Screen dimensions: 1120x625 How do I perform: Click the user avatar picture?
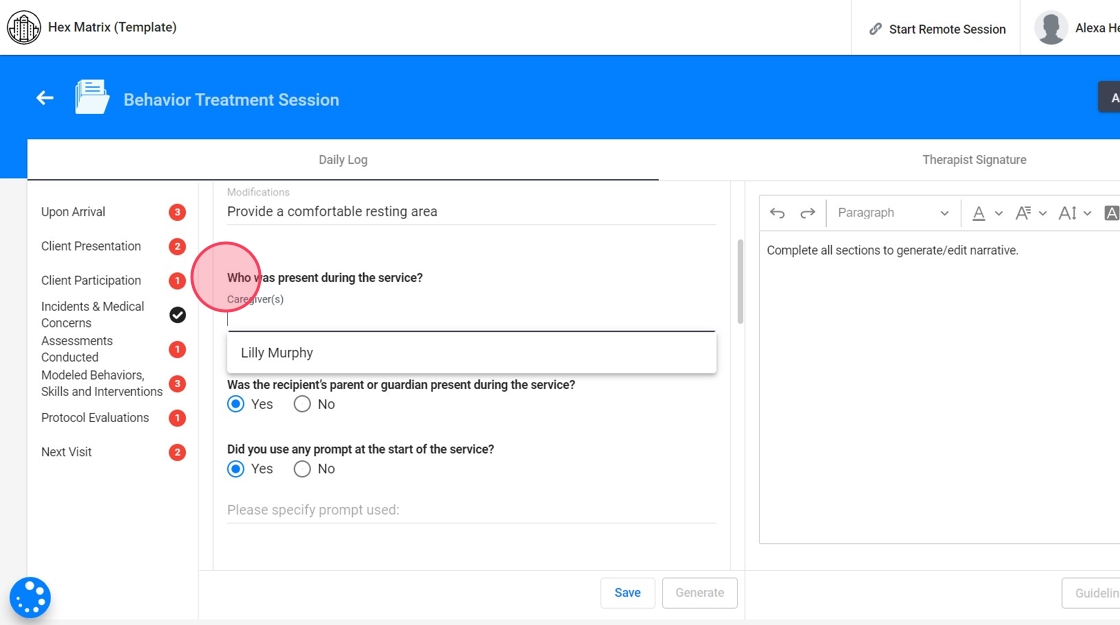1051,28
